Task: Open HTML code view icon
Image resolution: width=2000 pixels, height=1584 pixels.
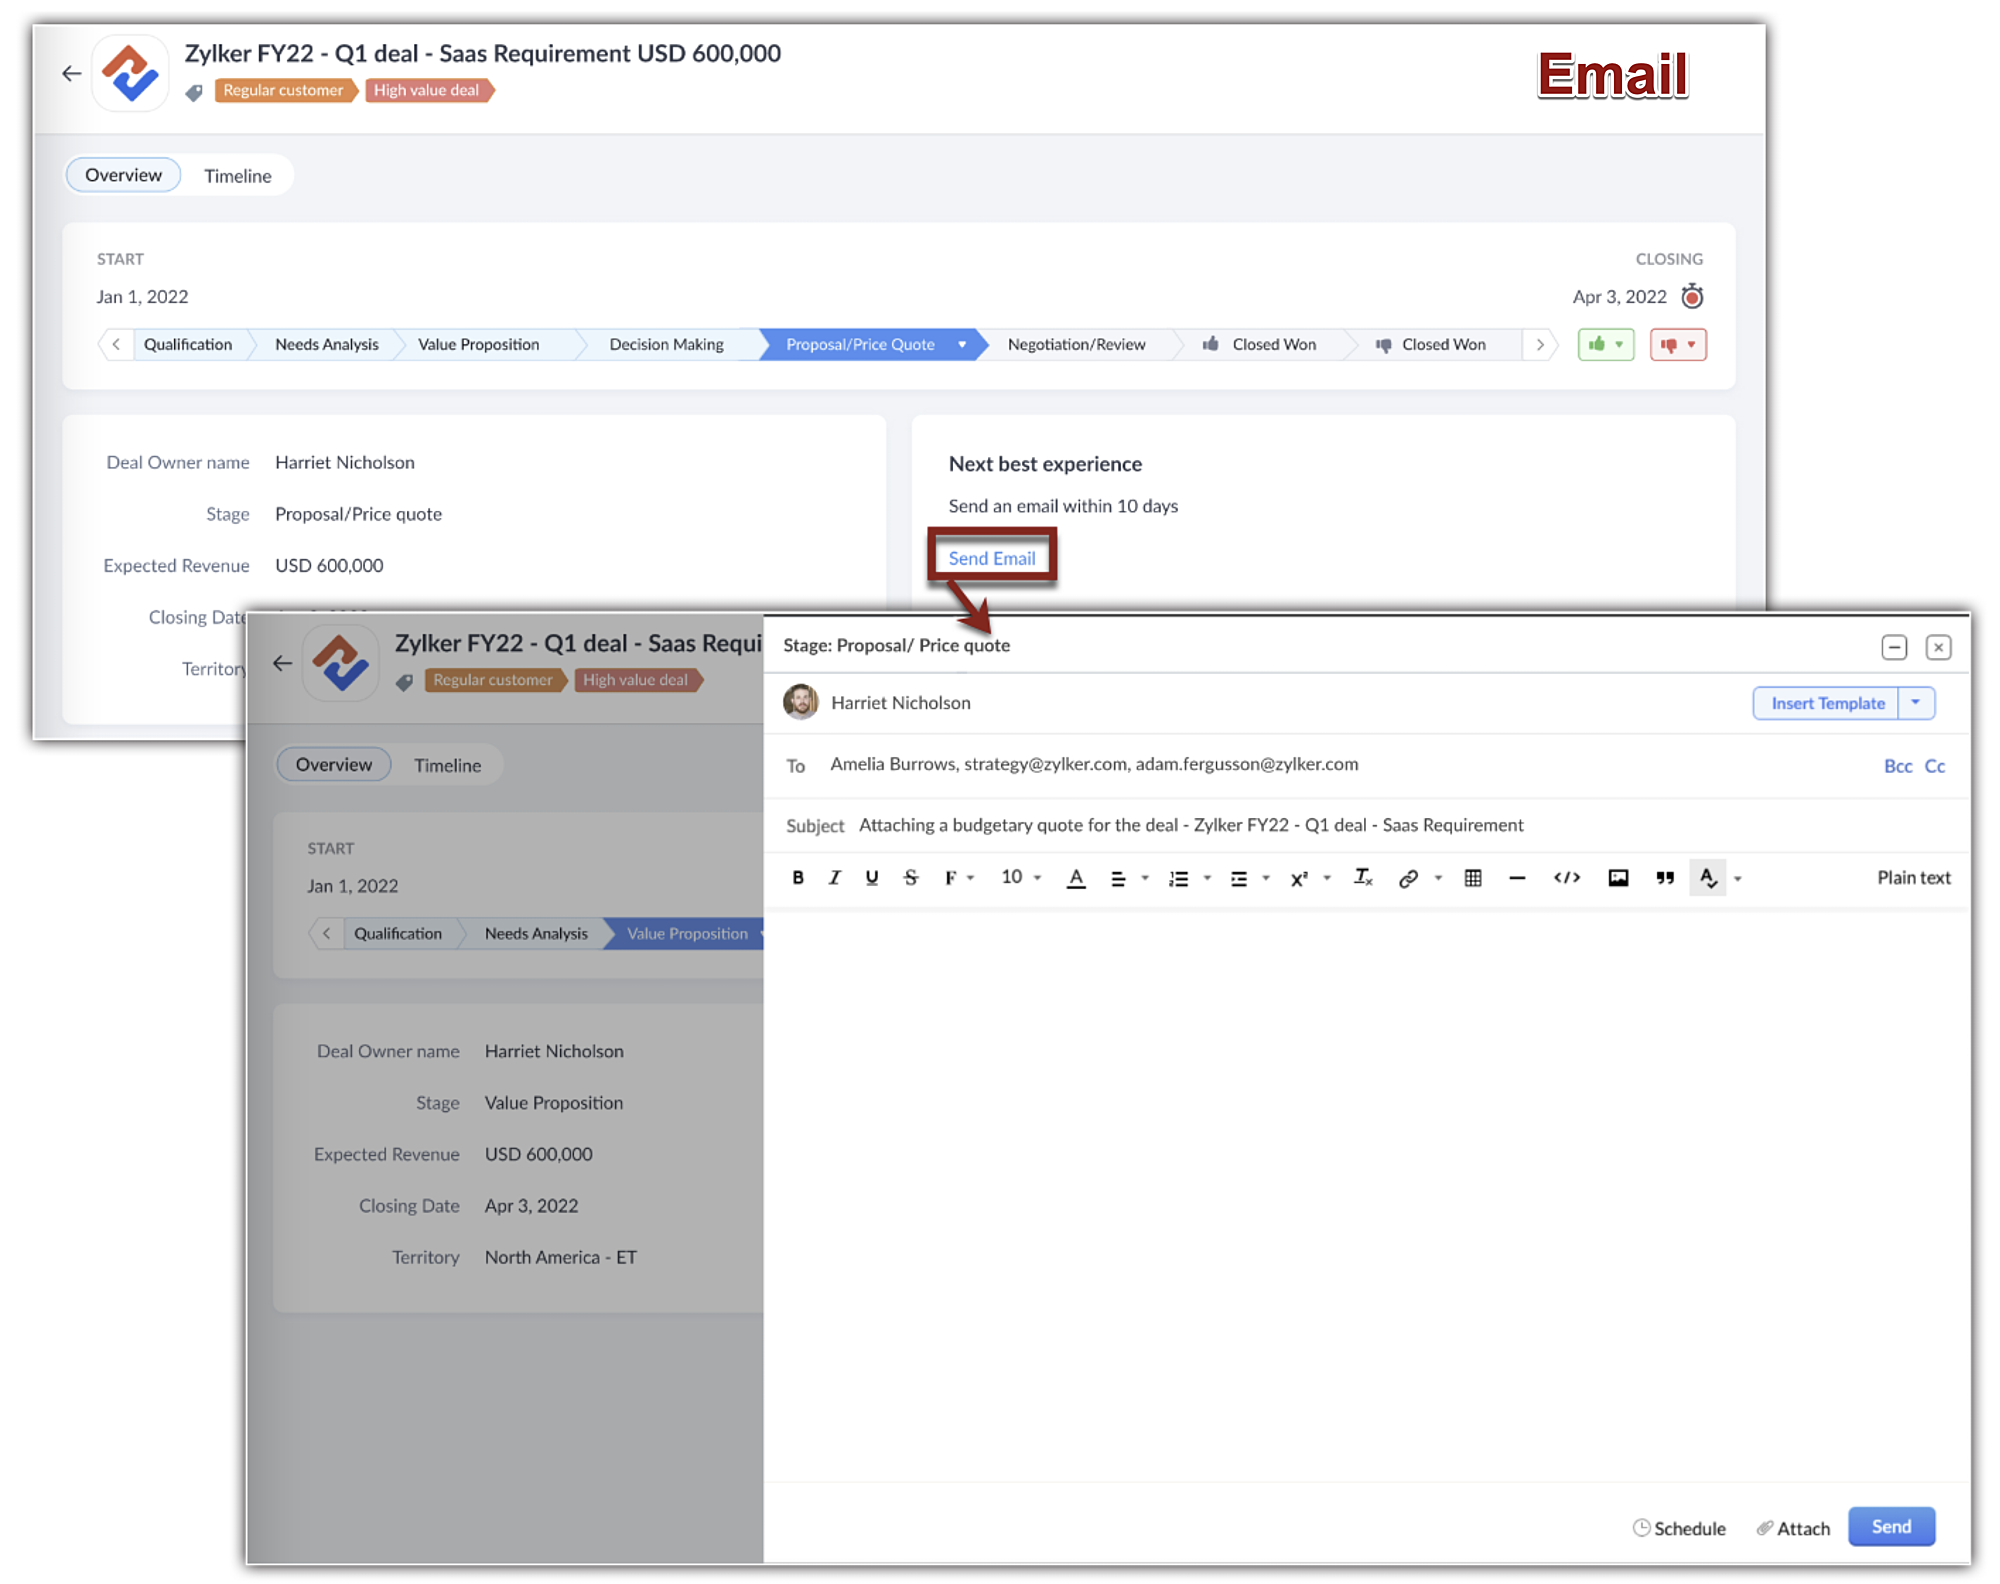Action: 1567,878
